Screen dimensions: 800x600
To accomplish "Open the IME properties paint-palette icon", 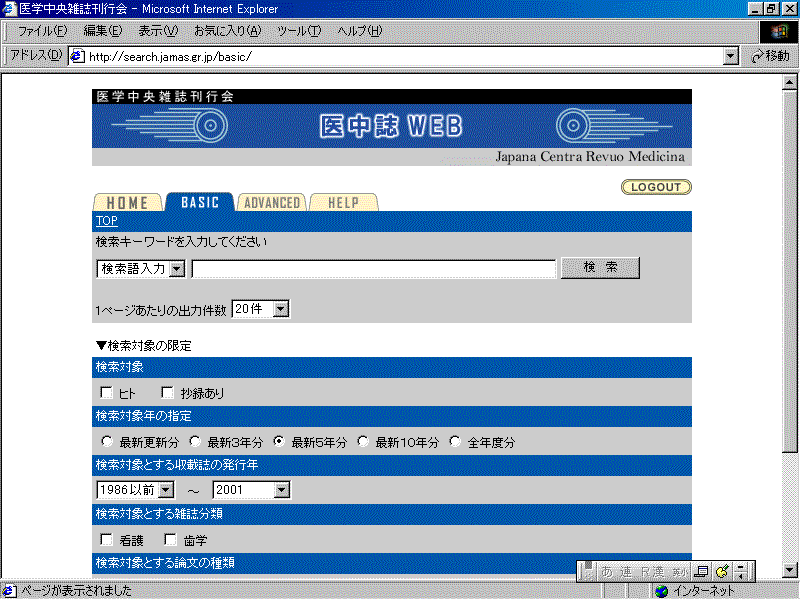I will [x=722, y=572].
